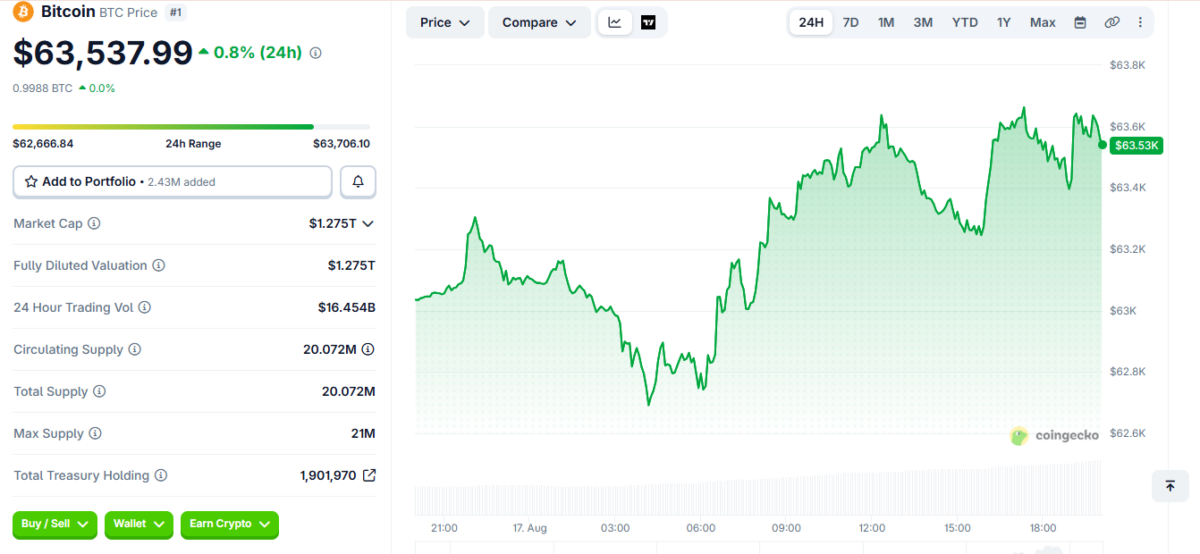This screenshot has width=1200, height=554.
Task: Click the volume bars below the chart
Action: (758, 490)
